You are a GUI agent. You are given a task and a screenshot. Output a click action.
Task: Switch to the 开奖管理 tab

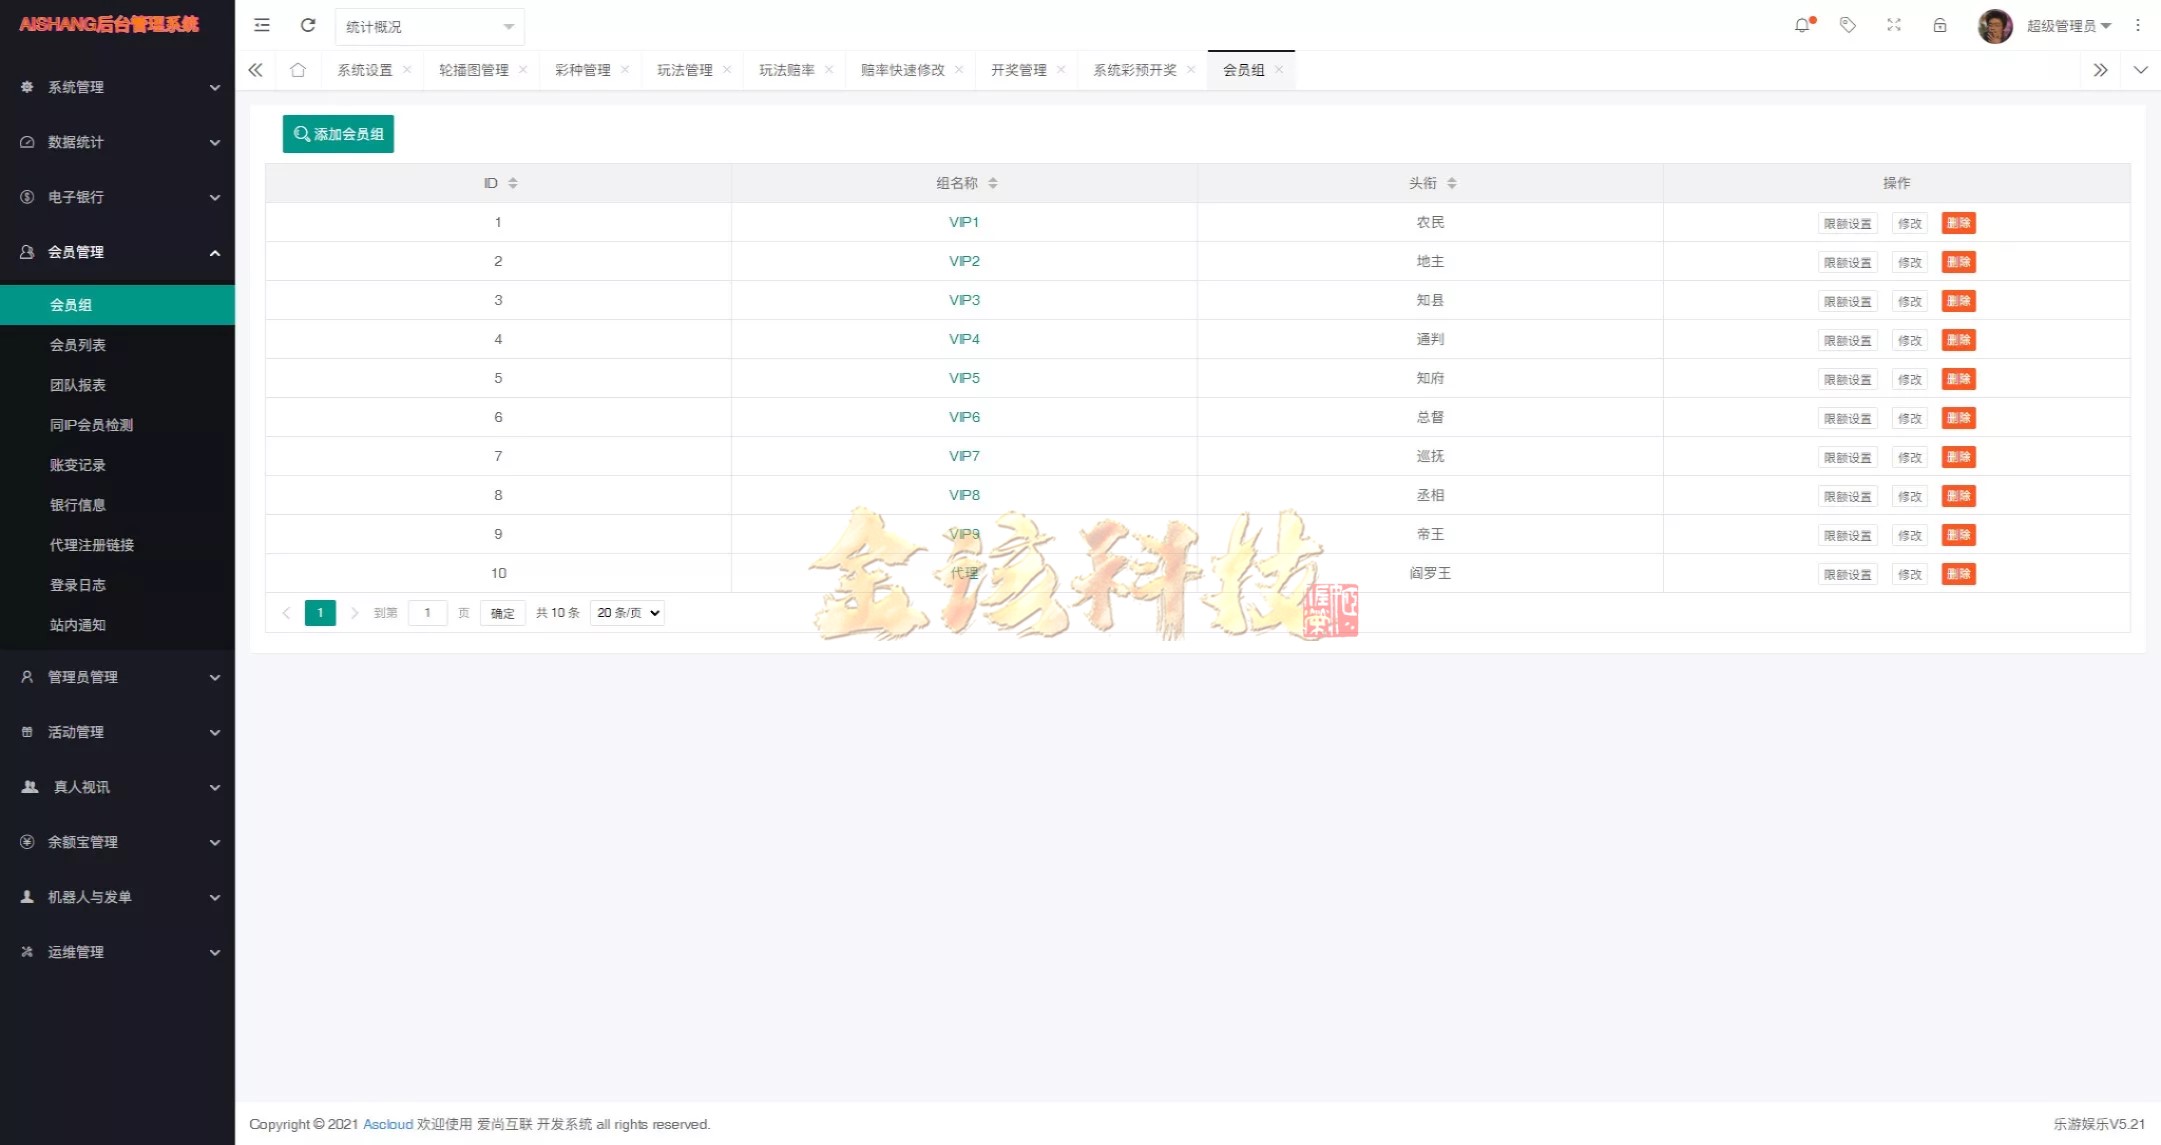[1017, 70]
